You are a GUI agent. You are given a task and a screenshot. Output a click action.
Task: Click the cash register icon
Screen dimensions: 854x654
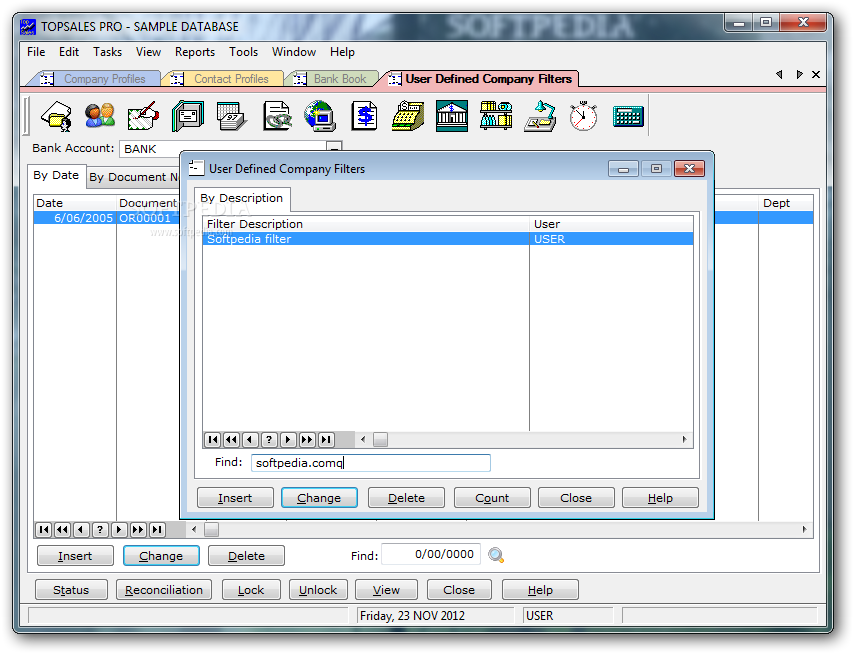pyautogui.click(x=408, y=116)
